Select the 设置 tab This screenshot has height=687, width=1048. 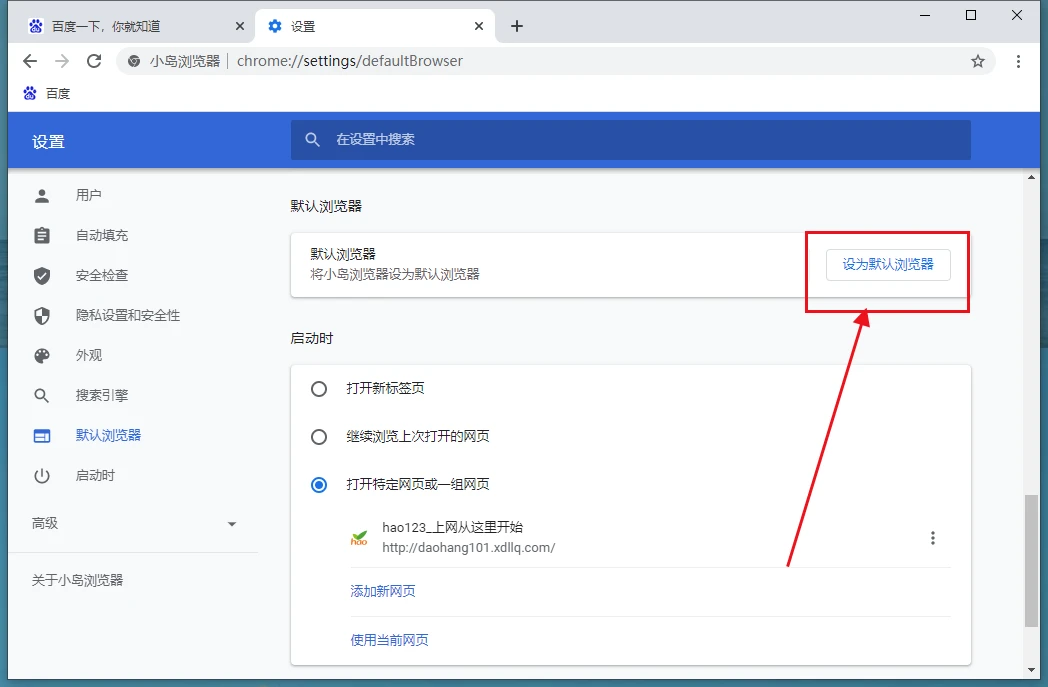click(x=376, y=26)
